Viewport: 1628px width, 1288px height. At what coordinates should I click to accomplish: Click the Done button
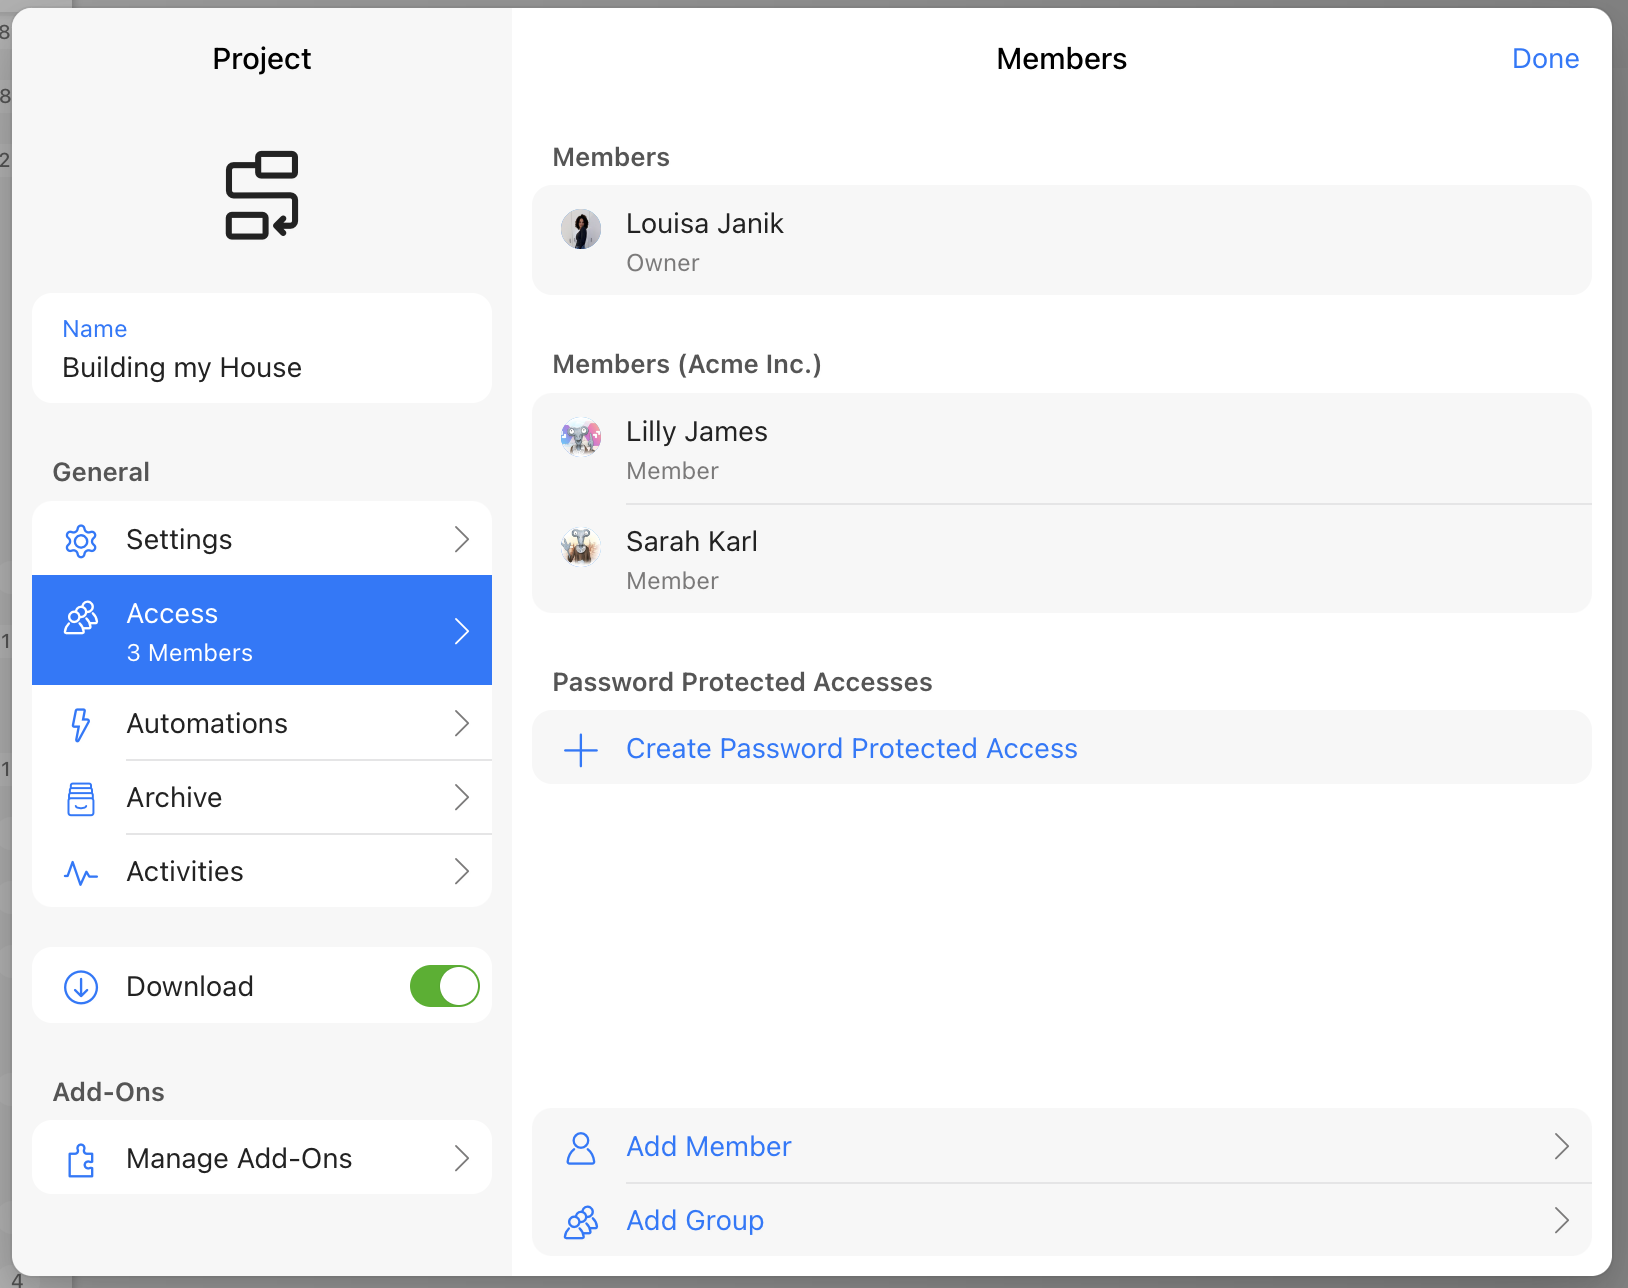[1545, 59]
